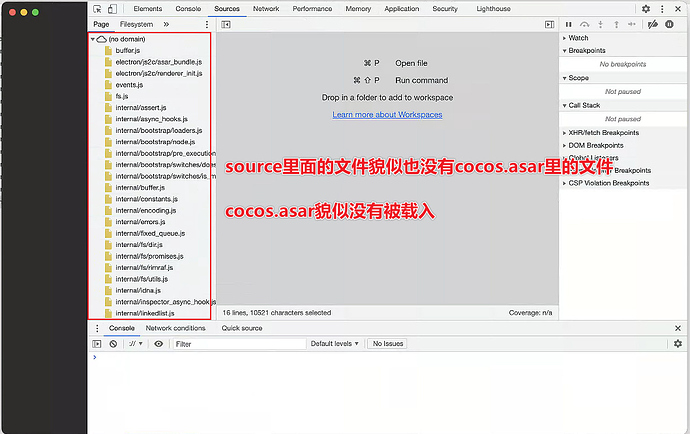690x434 pixels.
Task: Open the Network tab
Action: (266, 9)
